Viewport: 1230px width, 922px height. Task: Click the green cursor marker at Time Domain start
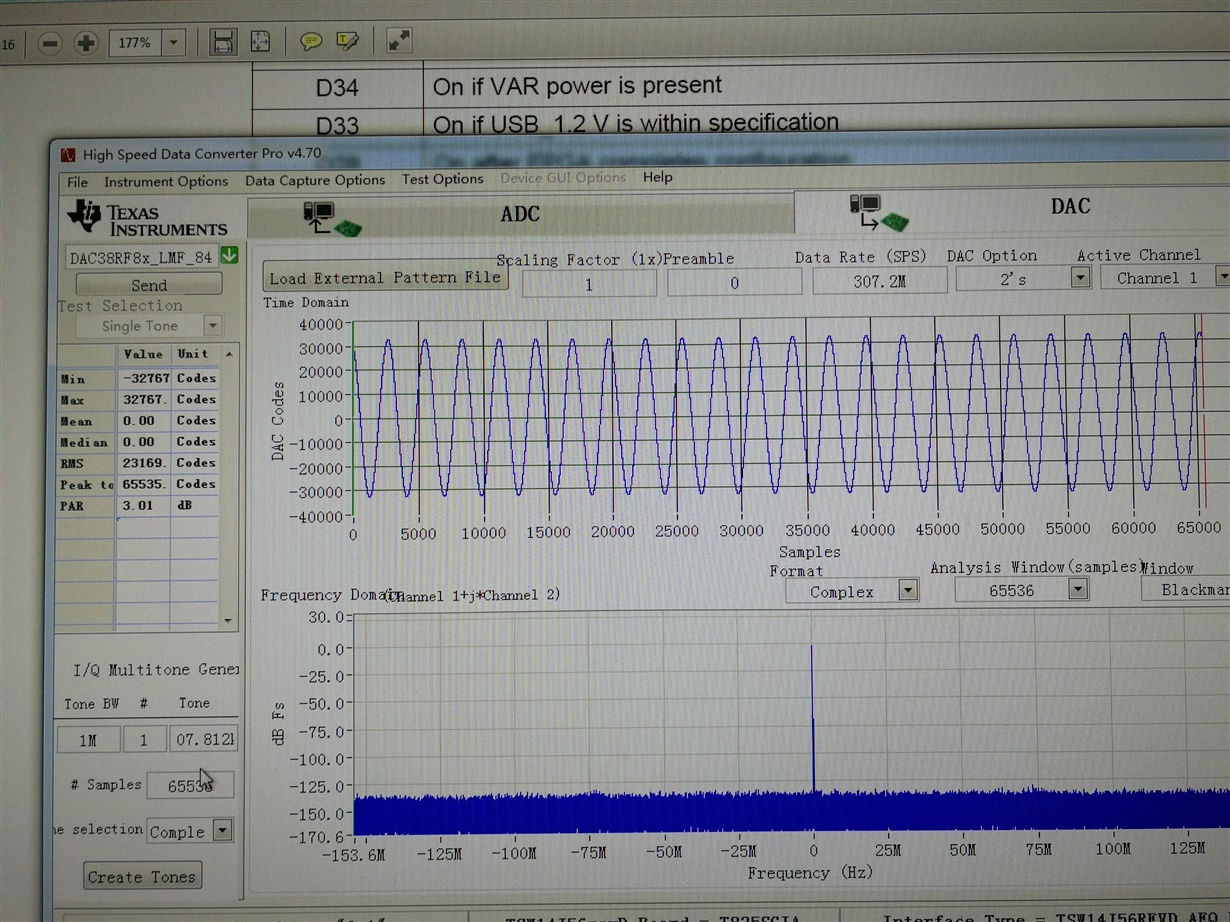(x=353, y=418)
